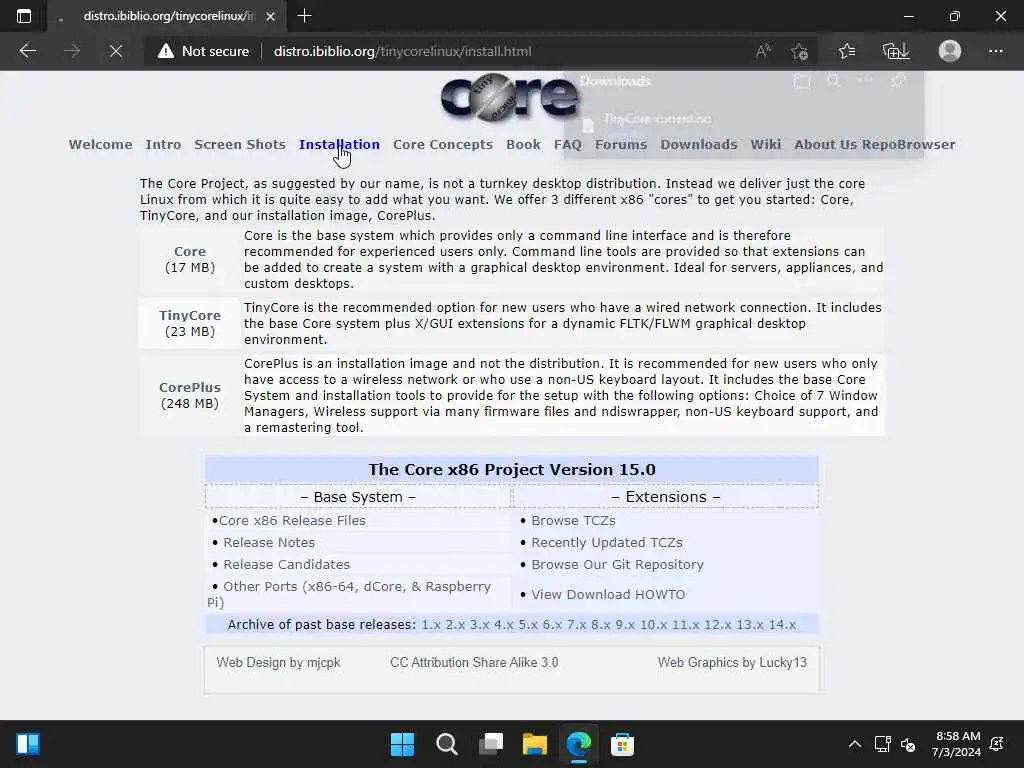1024x768 pixels.
Task: Open File Explorer from taskbar
Action: coord(534,744)
